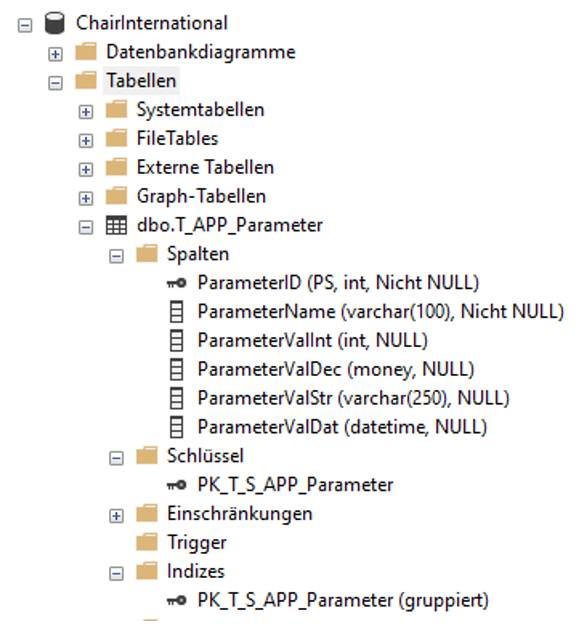Viewport: 579px width, 631px height.
Task: Collapse the Indizes folder
Action: click(116, 574)
